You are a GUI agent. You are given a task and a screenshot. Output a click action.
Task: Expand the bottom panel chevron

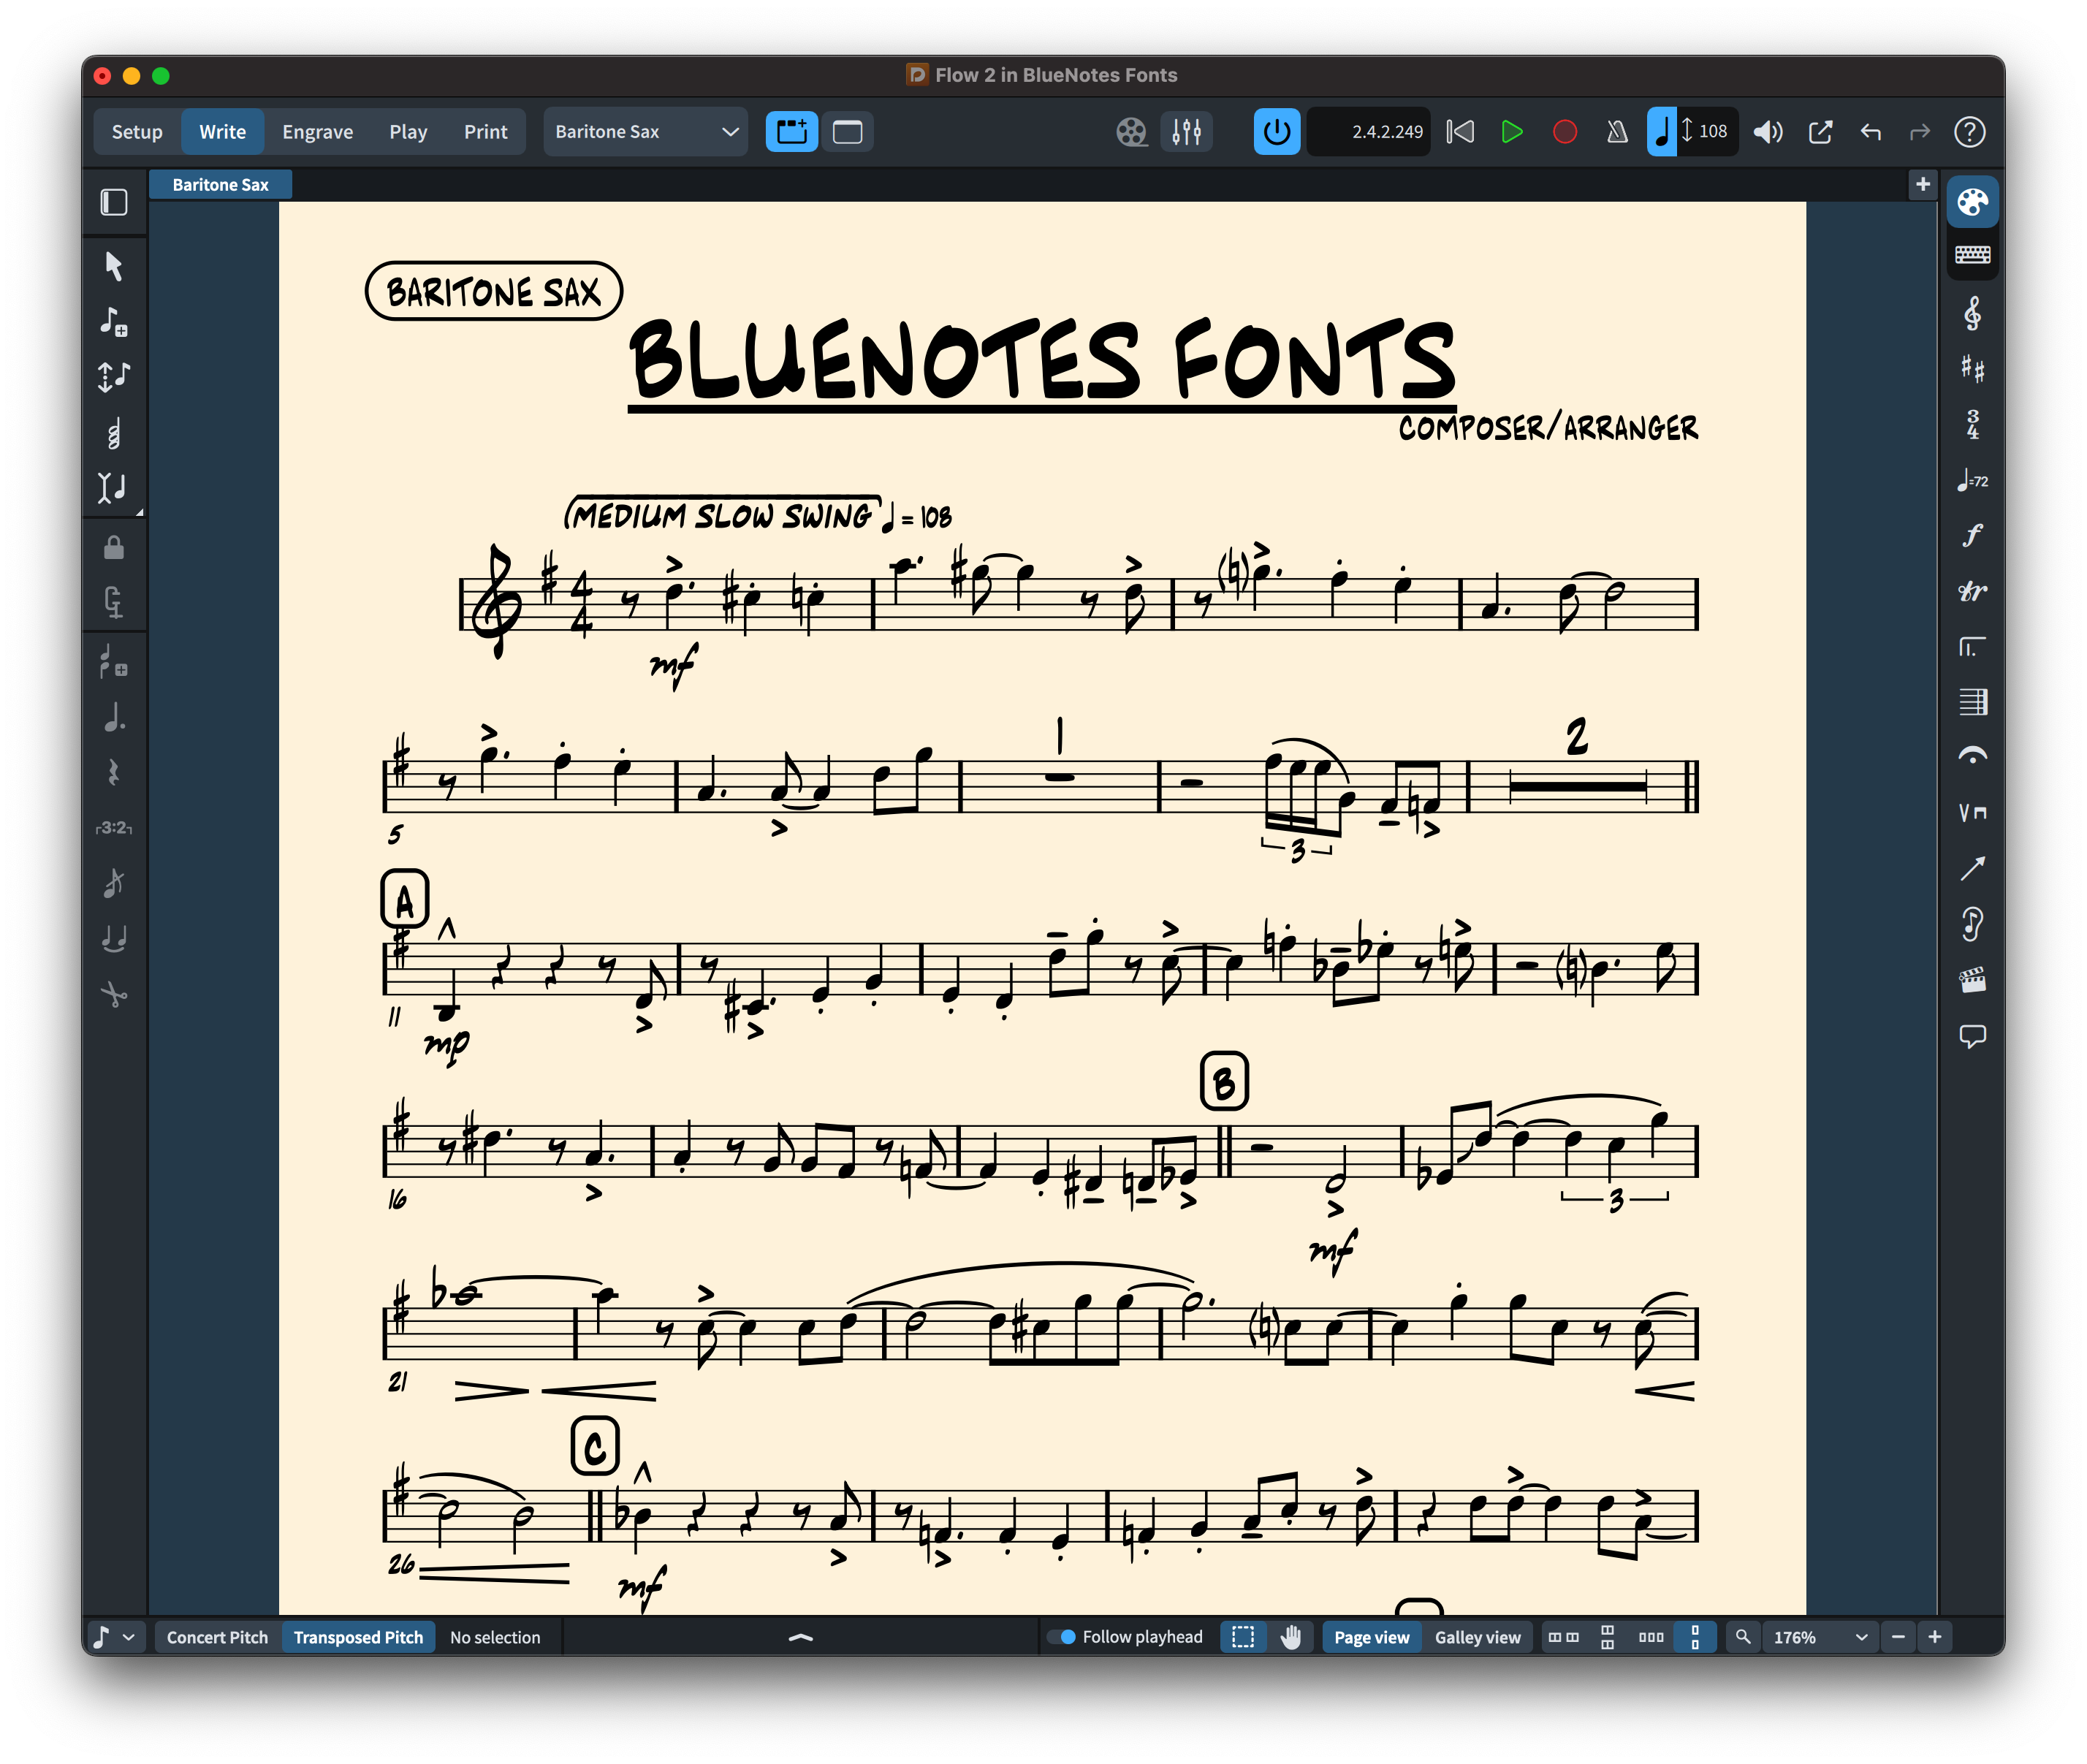click(x=800, y=1637)
